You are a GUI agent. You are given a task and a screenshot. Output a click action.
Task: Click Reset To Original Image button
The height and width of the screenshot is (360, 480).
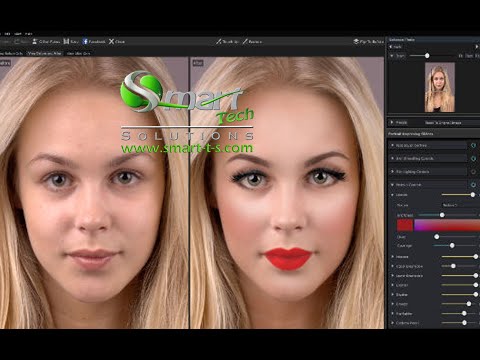point(443,123)
